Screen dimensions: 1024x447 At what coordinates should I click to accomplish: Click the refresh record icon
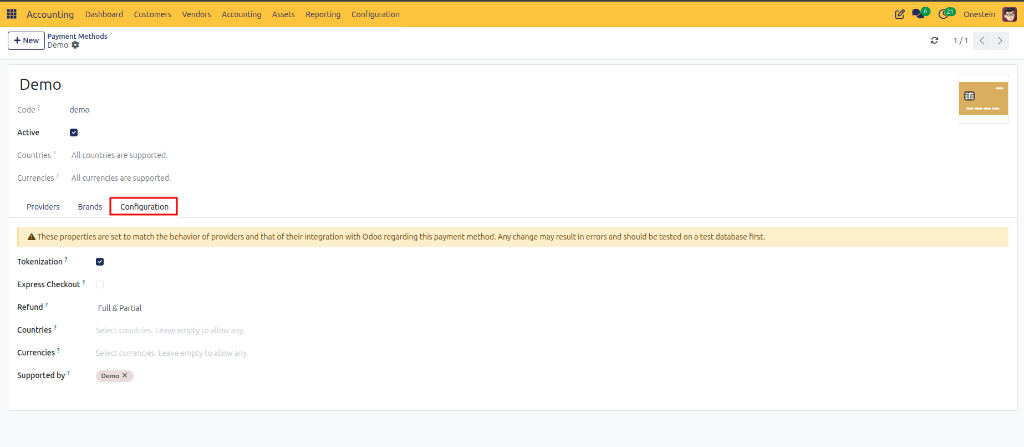pyautogui.click(x=935, y=41)
